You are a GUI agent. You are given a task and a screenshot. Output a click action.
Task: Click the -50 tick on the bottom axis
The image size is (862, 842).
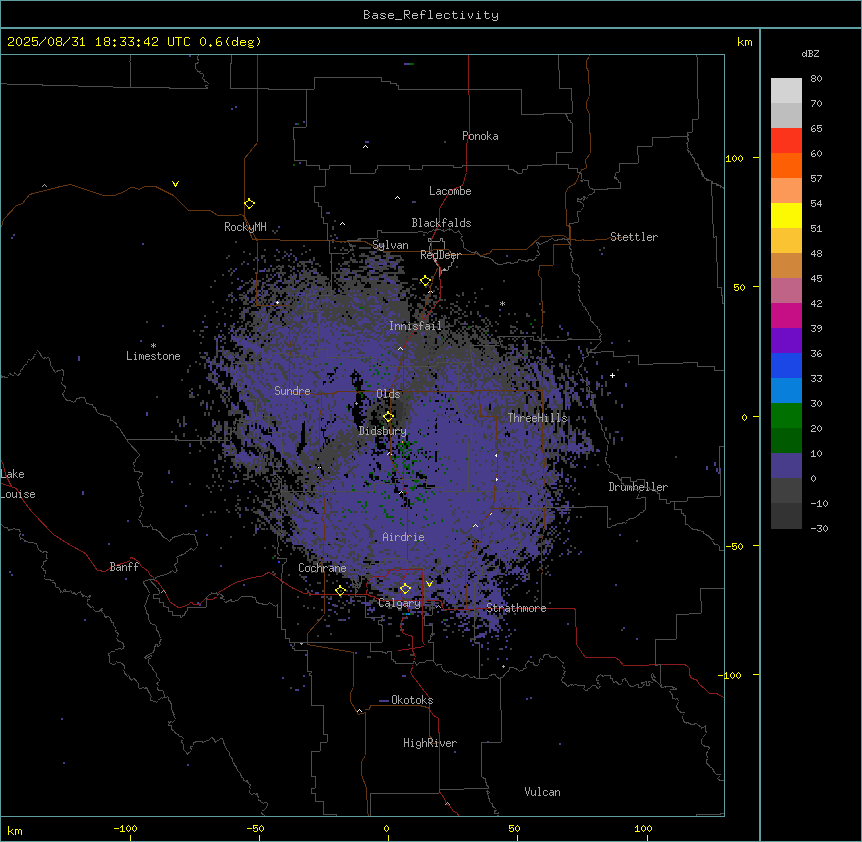tap(255, 828)
